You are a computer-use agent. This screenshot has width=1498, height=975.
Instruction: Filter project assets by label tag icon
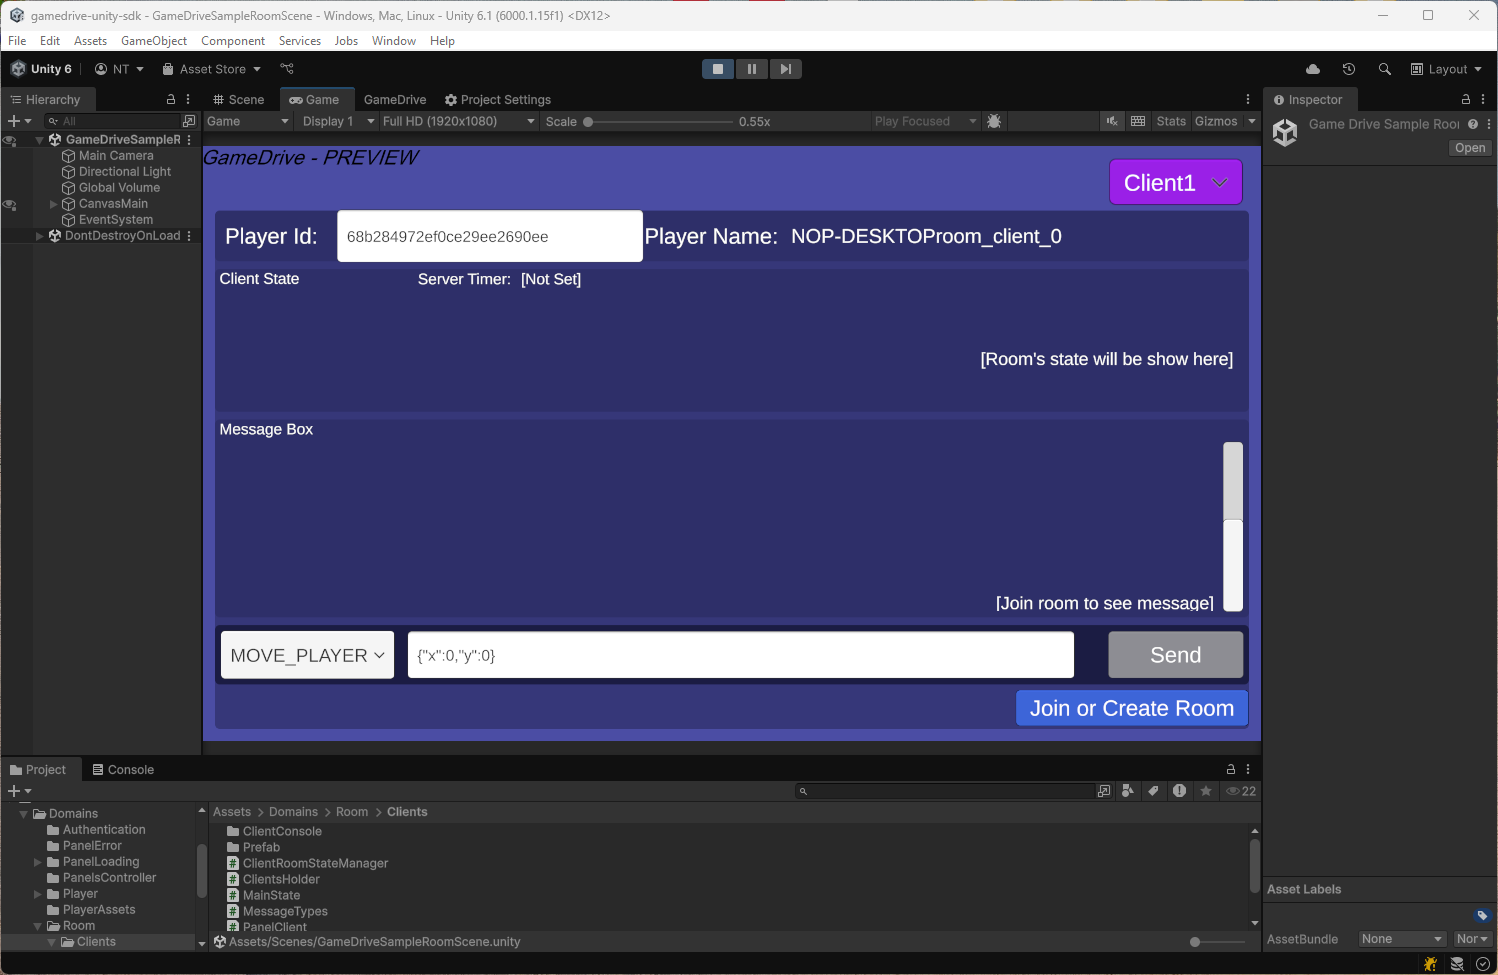(1153, 791)
